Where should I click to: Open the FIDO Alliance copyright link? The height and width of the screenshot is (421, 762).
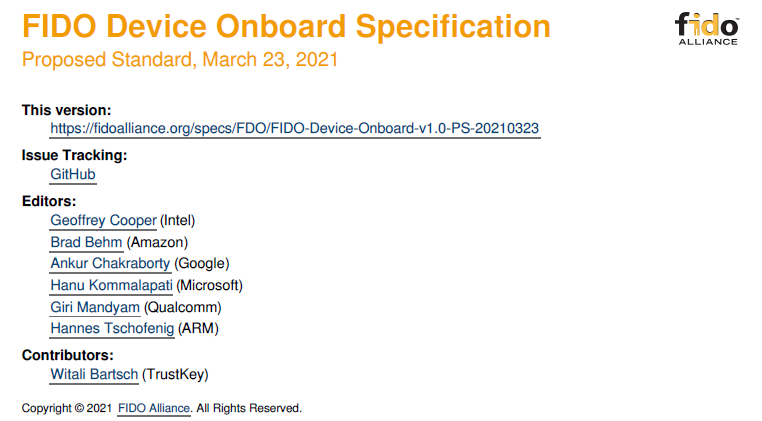(x=154, y=408)
